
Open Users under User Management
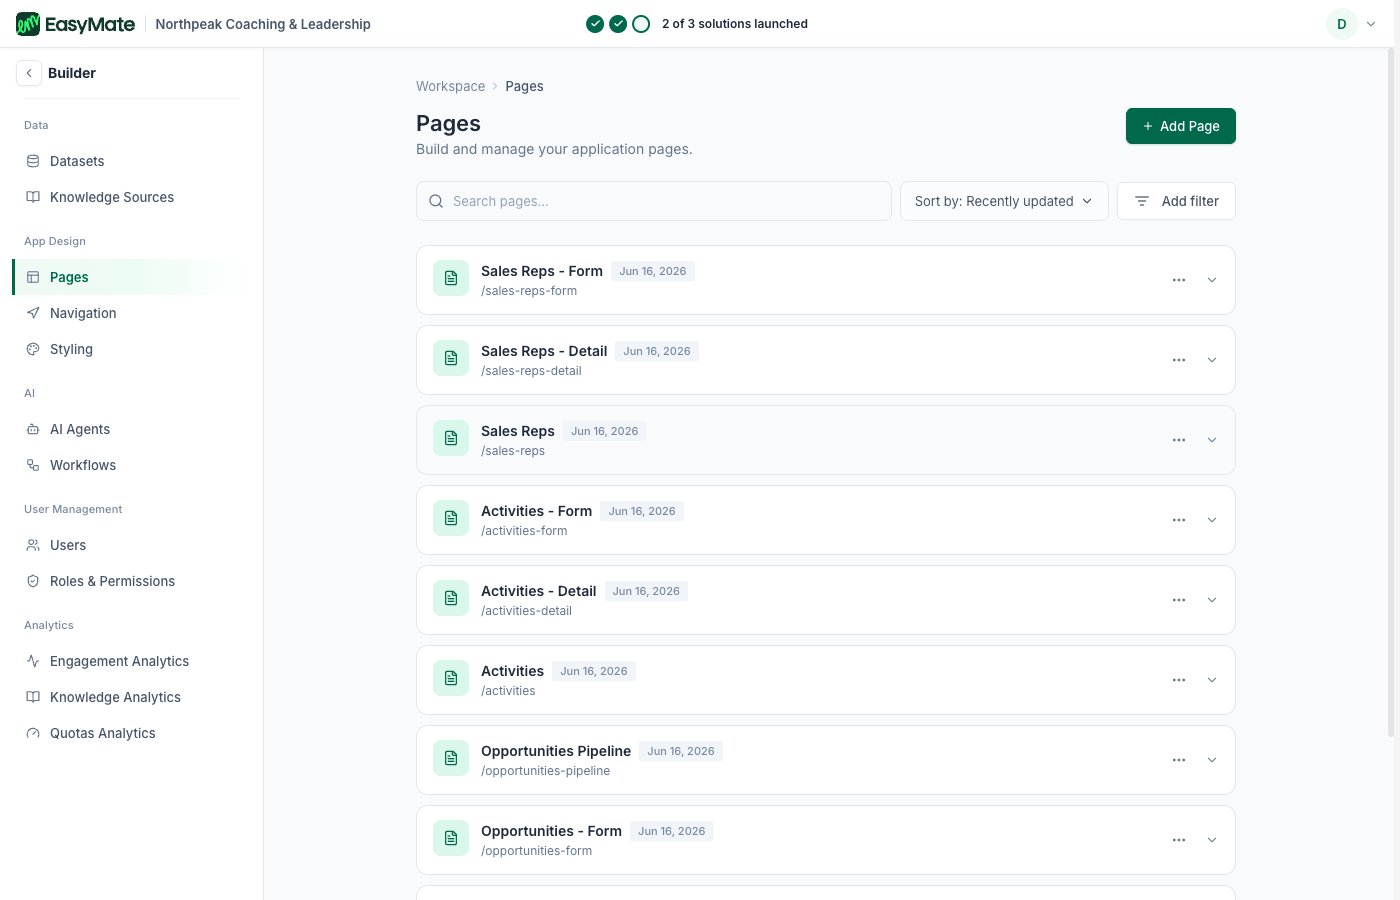126,545
